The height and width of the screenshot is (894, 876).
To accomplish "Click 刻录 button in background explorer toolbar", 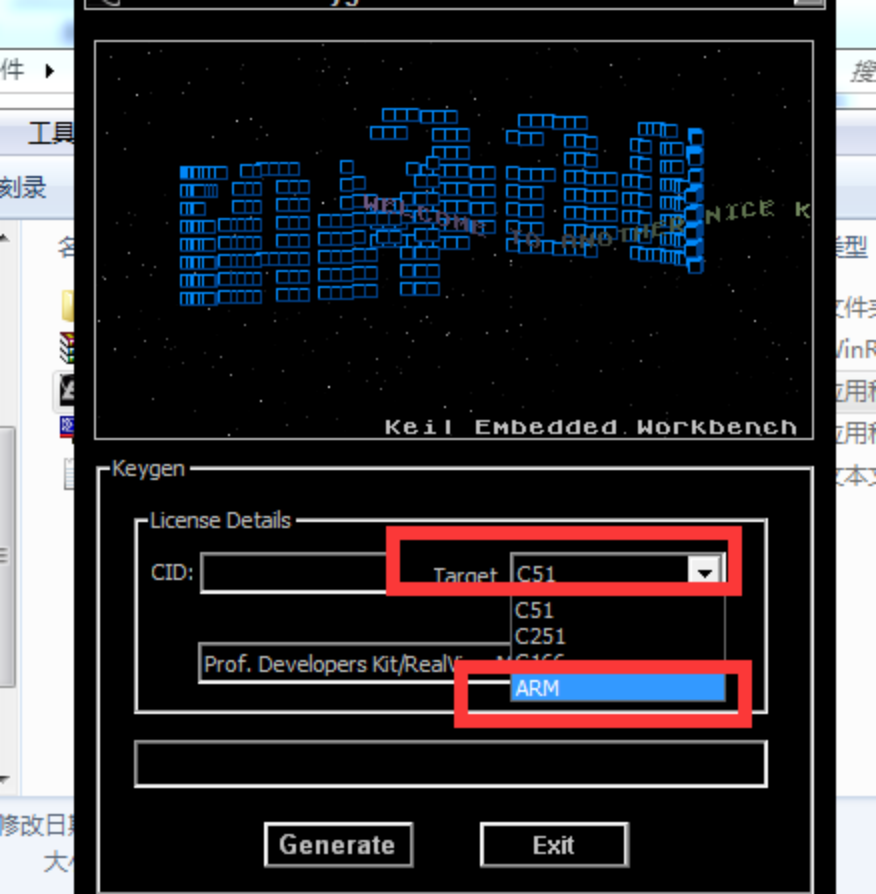I will [23, 188].
